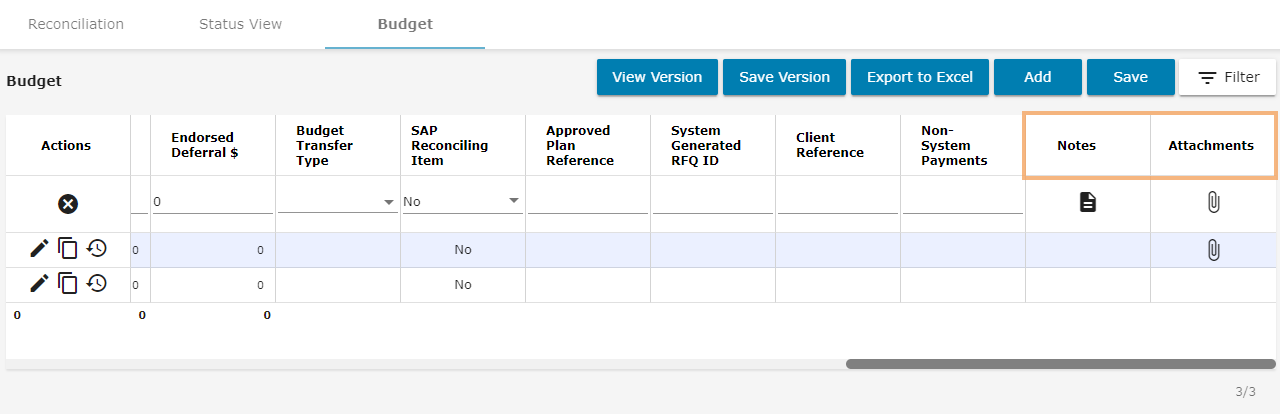Image resolution: width=1280 pixels, height=414 pixels.
Task: Duplicate the second data row using copy icon
Action: tap(68, 284)
